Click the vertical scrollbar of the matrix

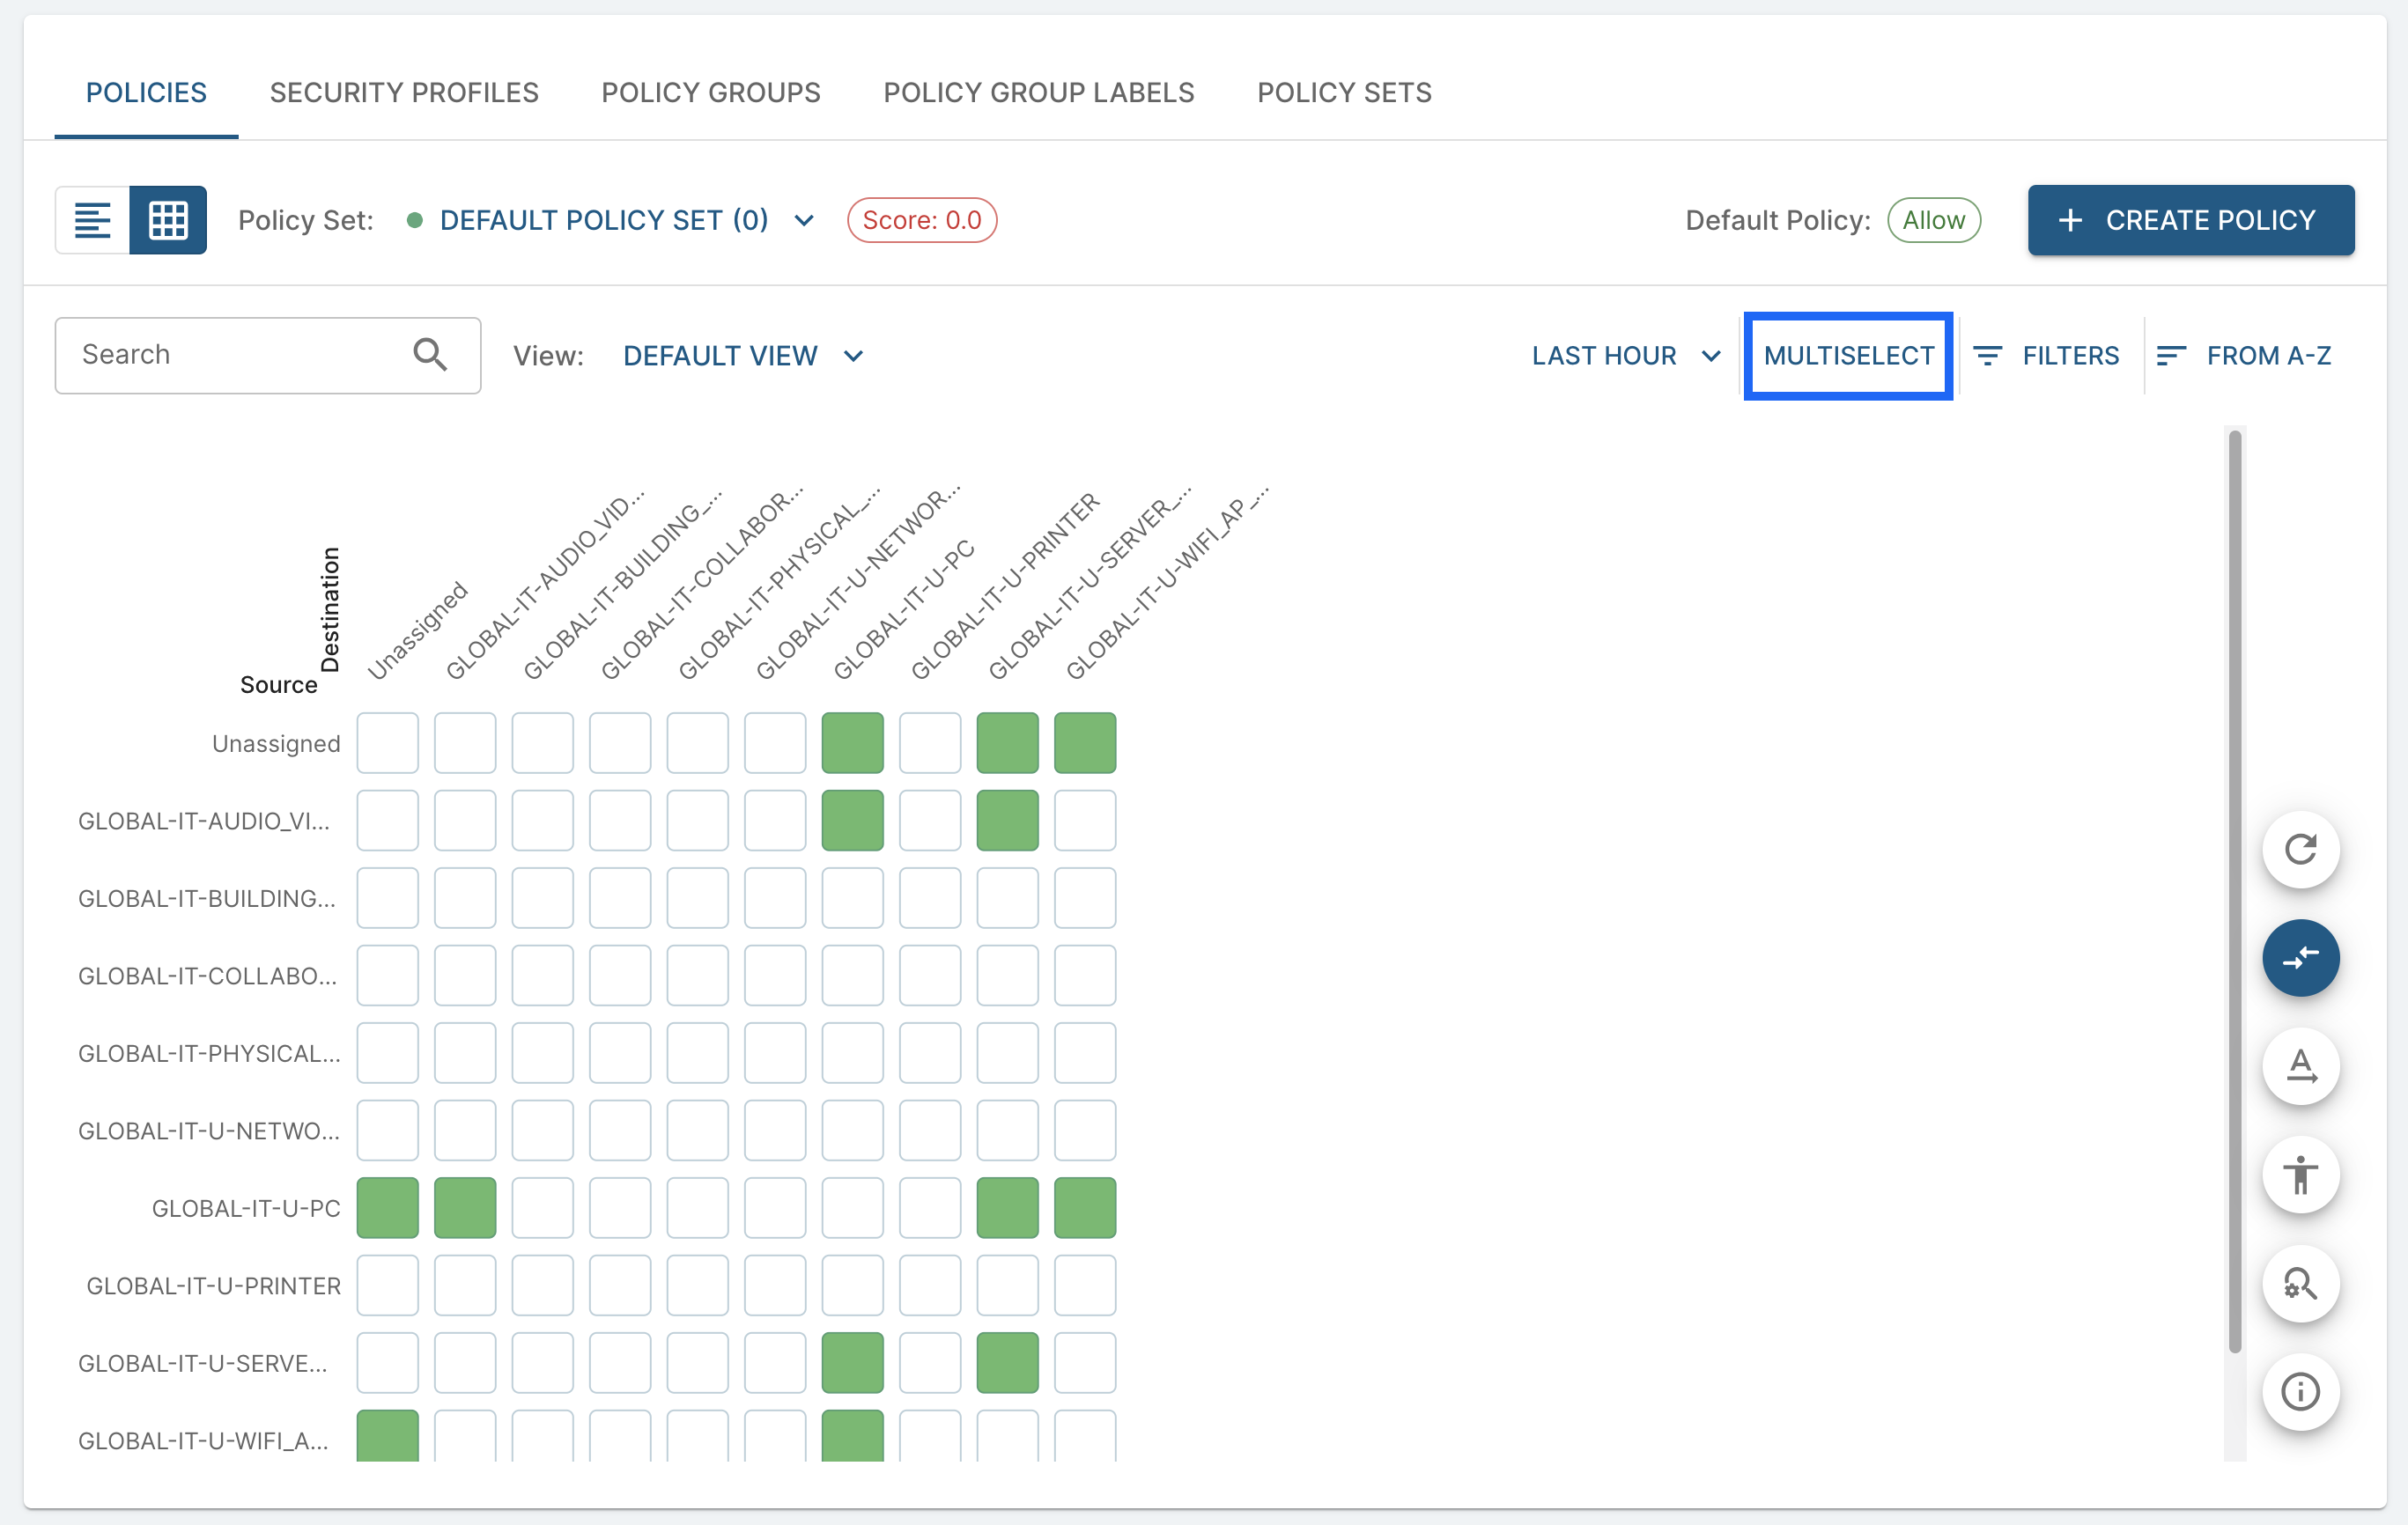[x=2234, y=890]
